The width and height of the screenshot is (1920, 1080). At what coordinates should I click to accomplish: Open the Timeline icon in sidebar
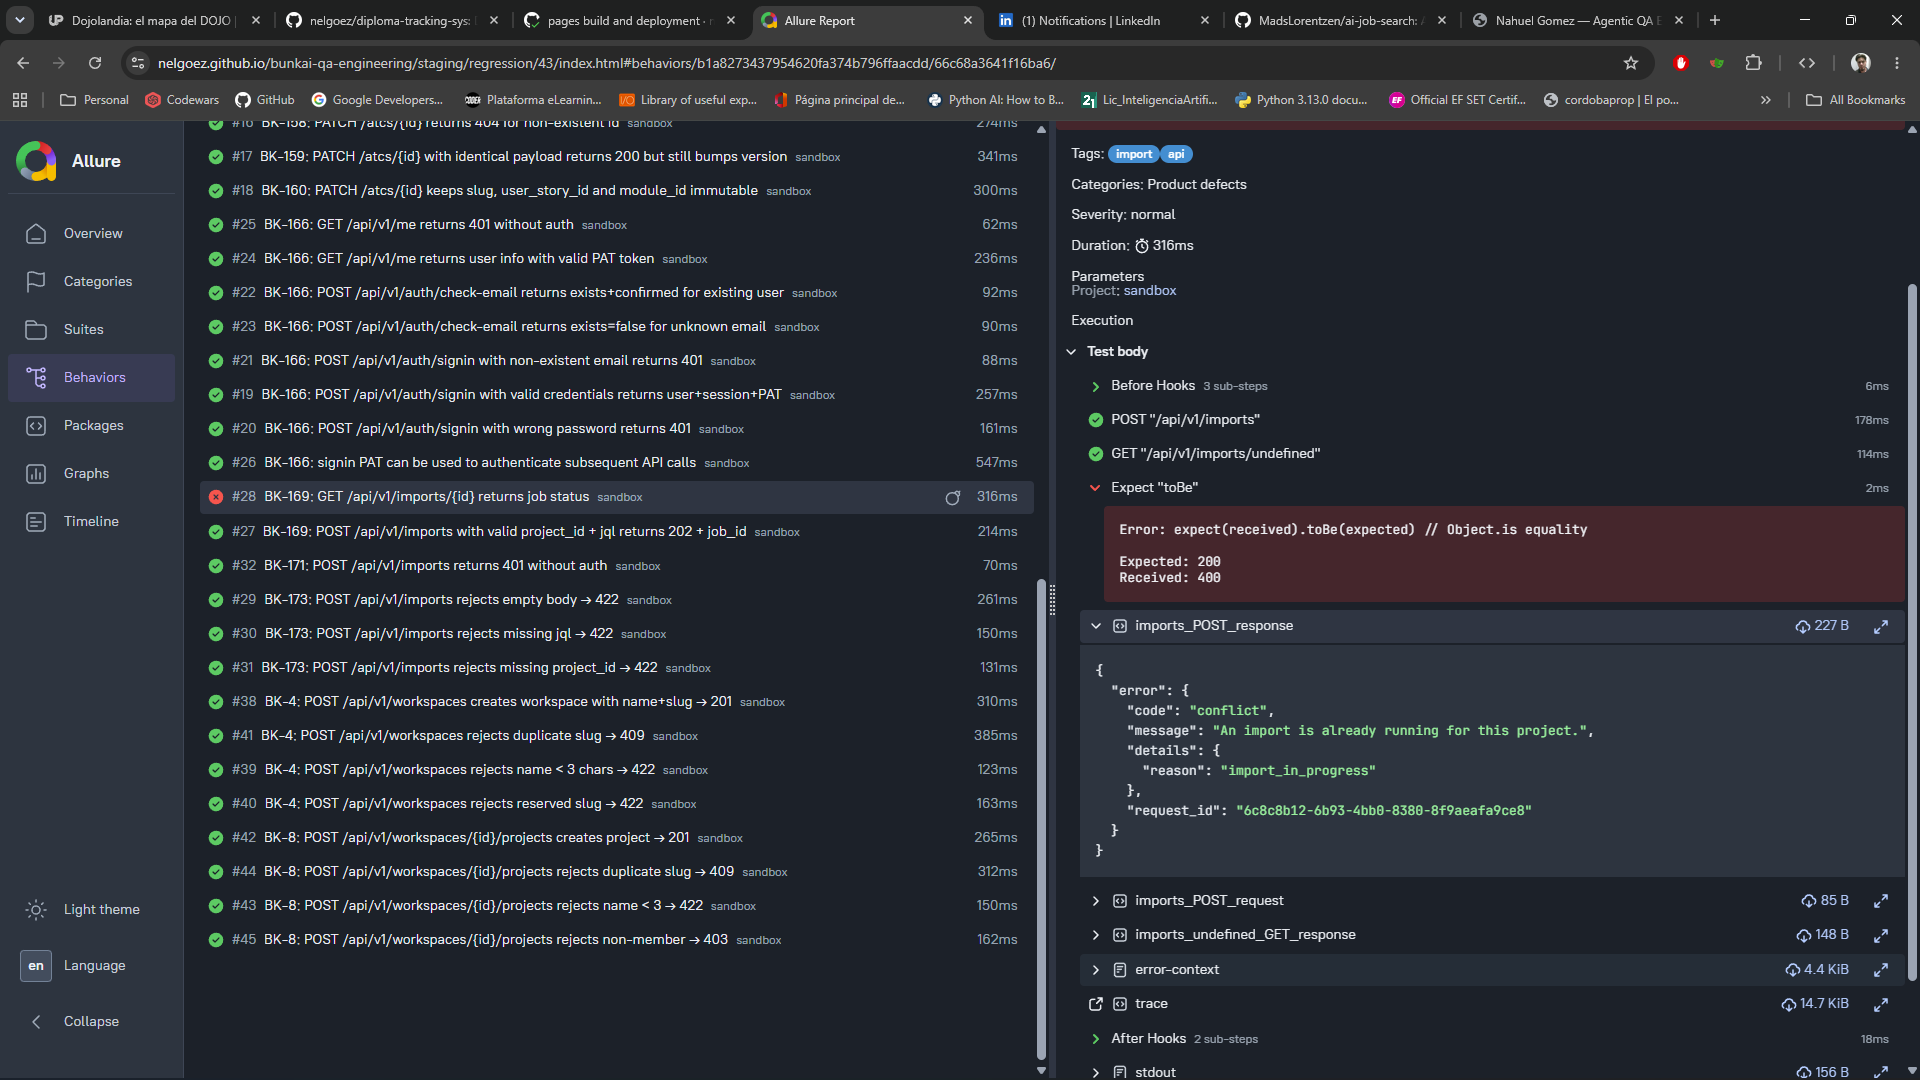[36, 521]
